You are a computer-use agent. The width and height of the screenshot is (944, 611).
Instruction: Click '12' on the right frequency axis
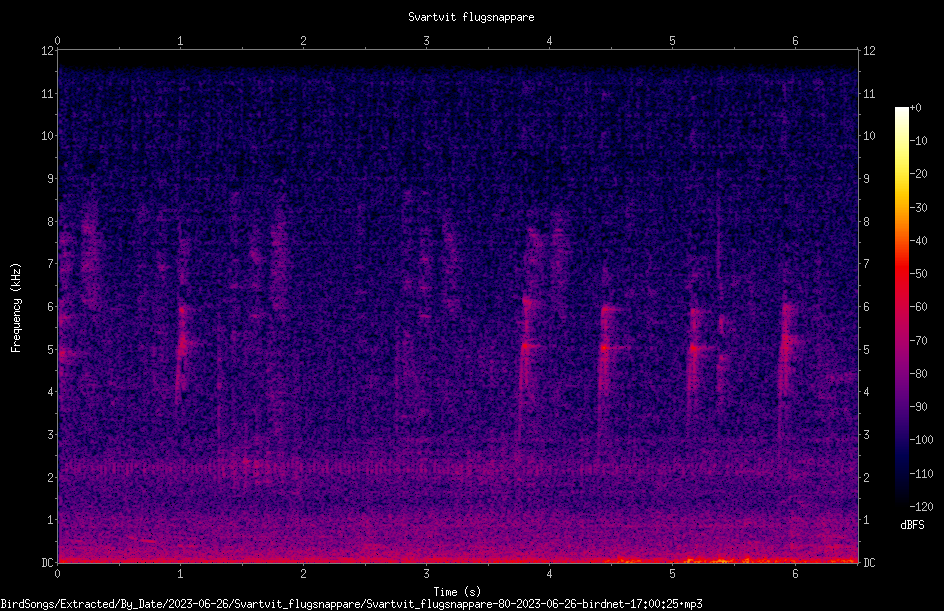coord(869,51)
